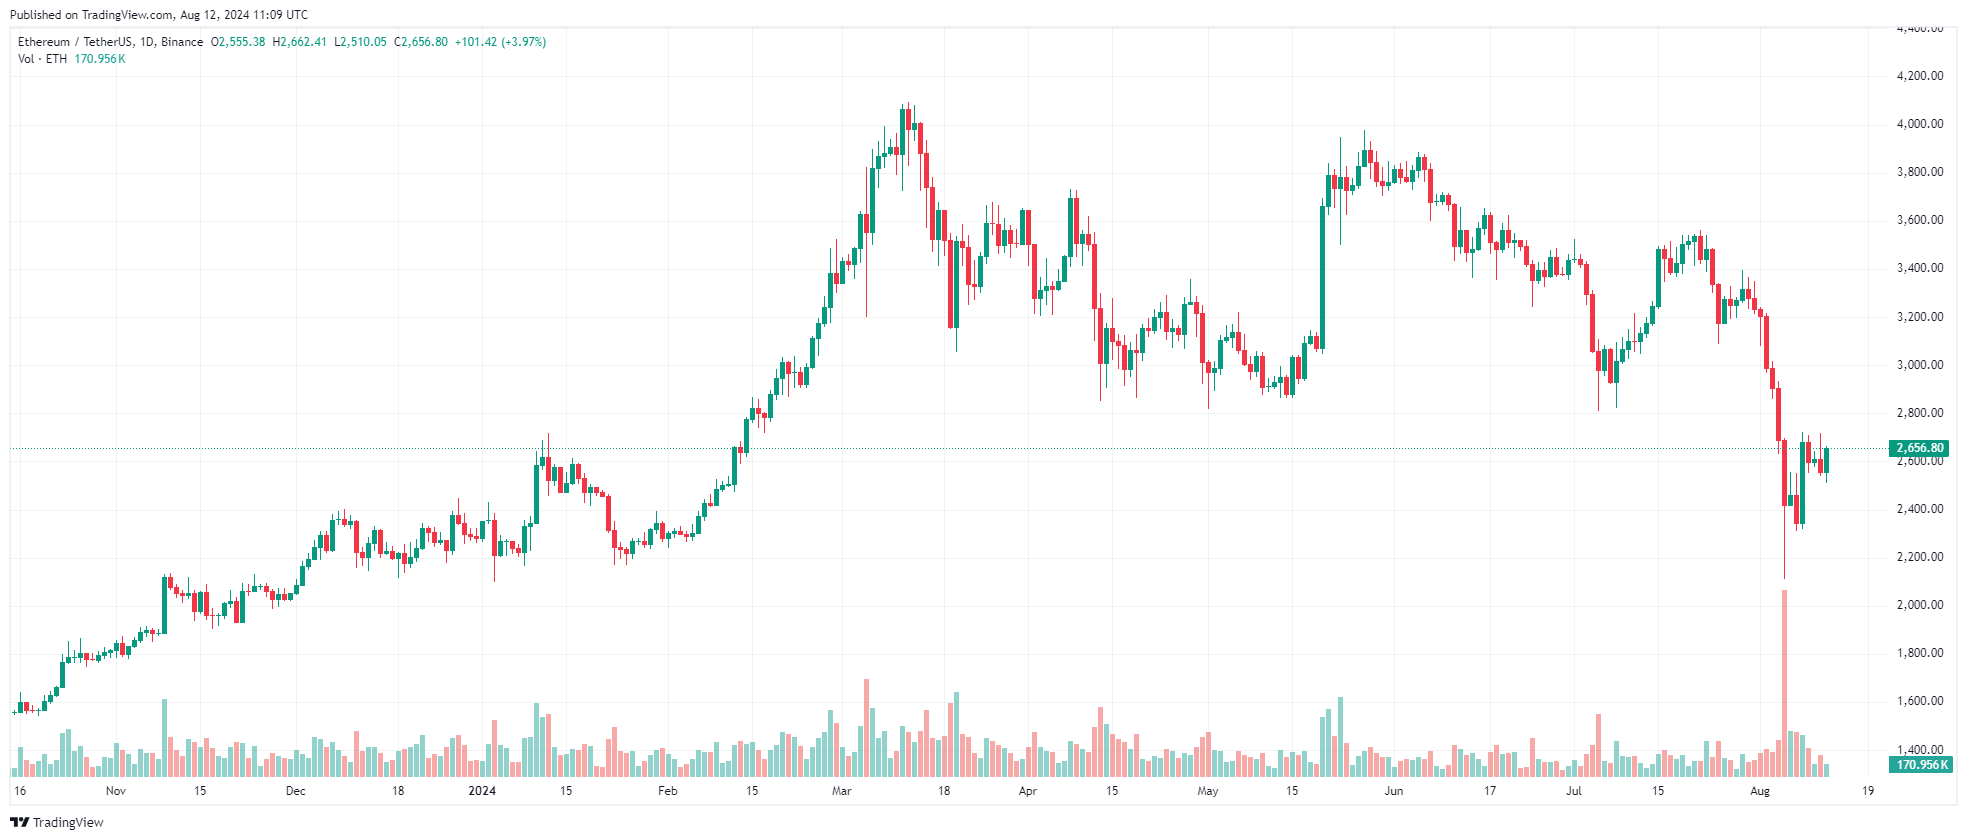Click the closing price C2,656.80 value
This screenshot has height=840, width=1967.
(x=421, y=42)
